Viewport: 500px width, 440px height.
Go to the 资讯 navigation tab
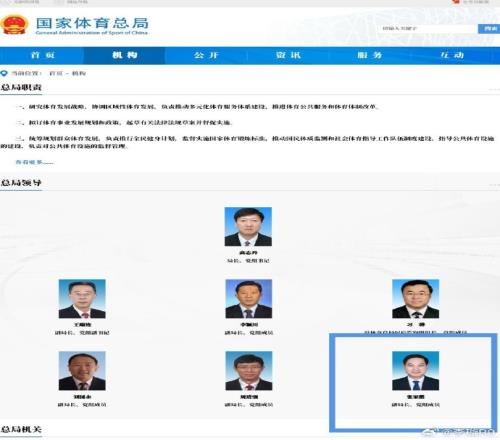click(288, 55)
